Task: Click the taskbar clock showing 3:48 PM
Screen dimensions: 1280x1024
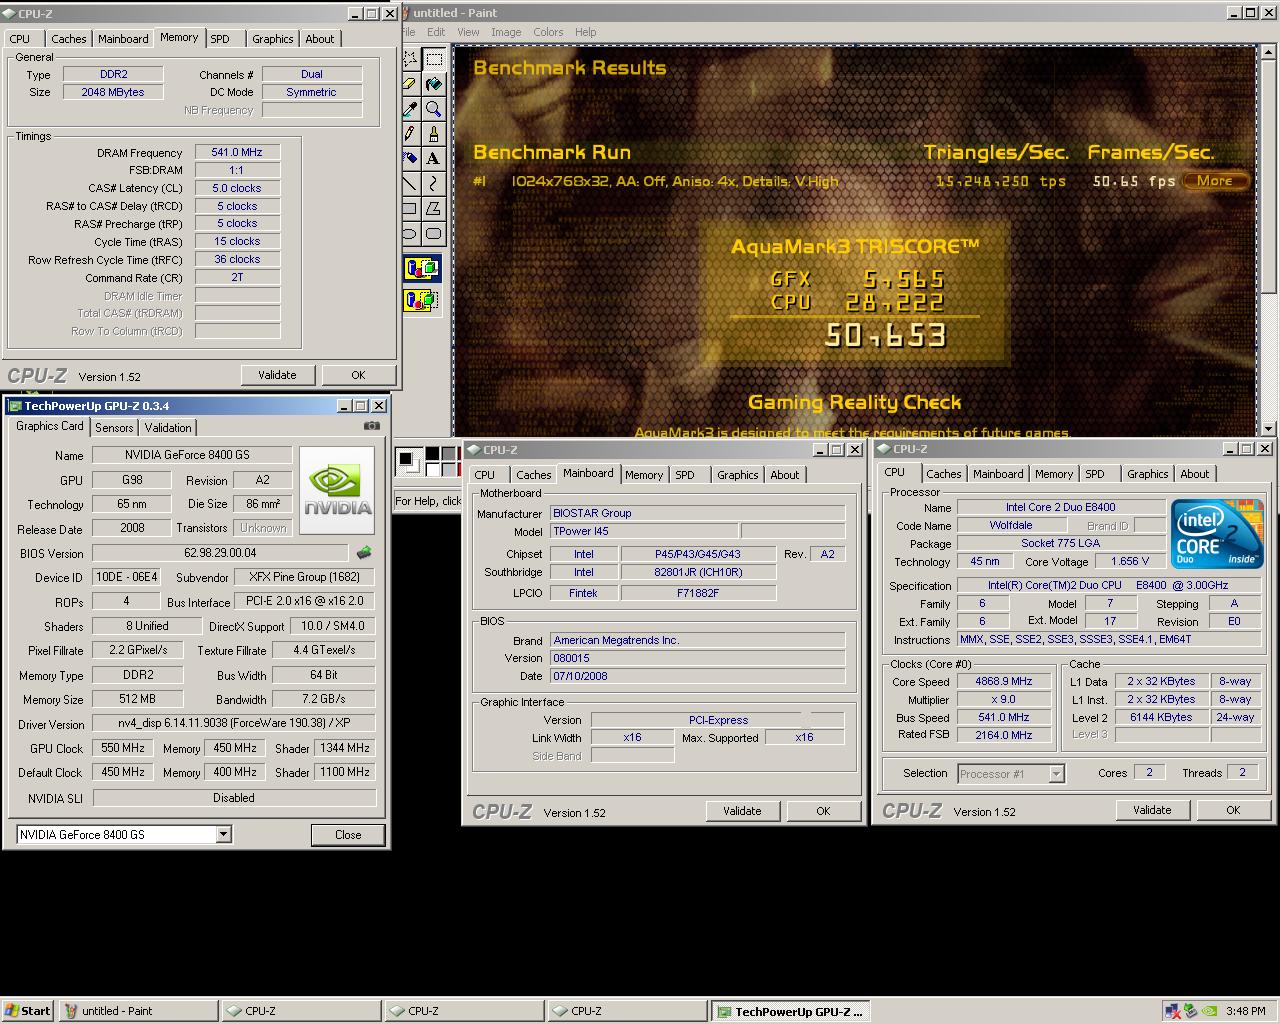Action: pyautogui.click(x=1245, y=1011)
